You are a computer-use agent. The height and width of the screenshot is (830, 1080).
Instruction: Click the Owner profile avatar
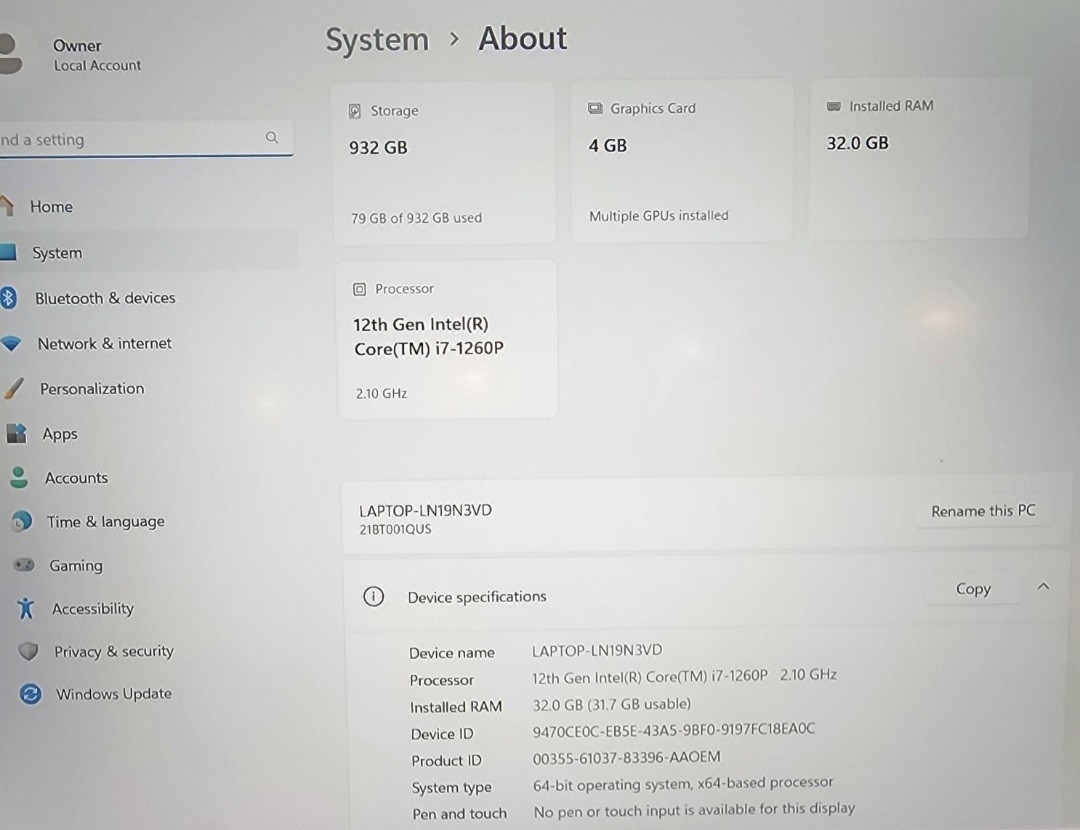[9, 54]
